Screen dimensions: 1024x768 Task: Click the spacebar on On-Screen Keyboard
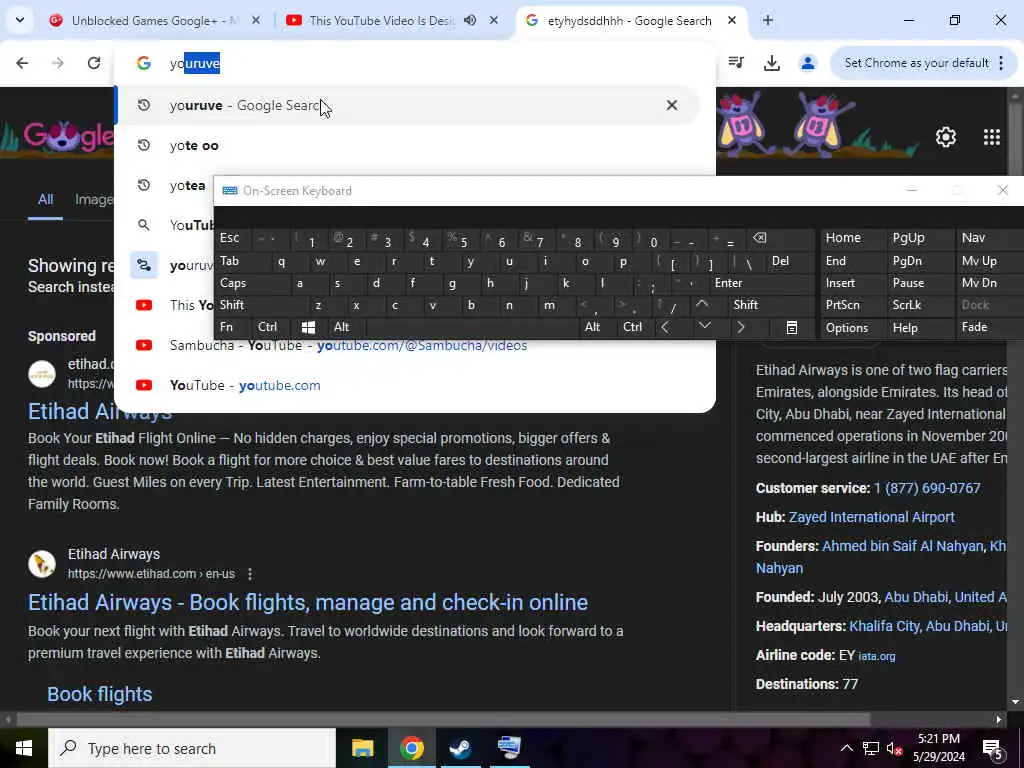pyautogui.click(x=472, y=327)
